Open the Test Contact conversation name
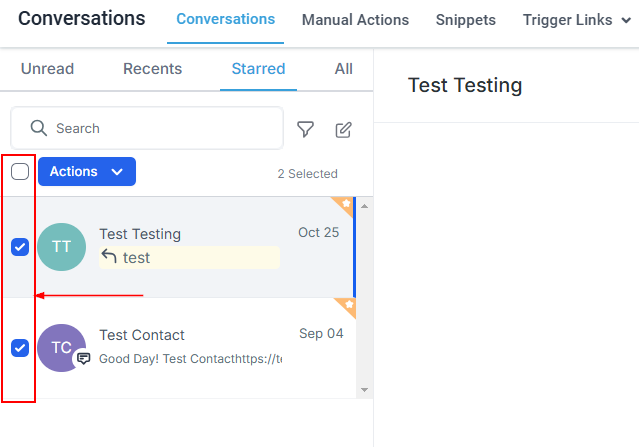639x447 pixels. (142, 335)
